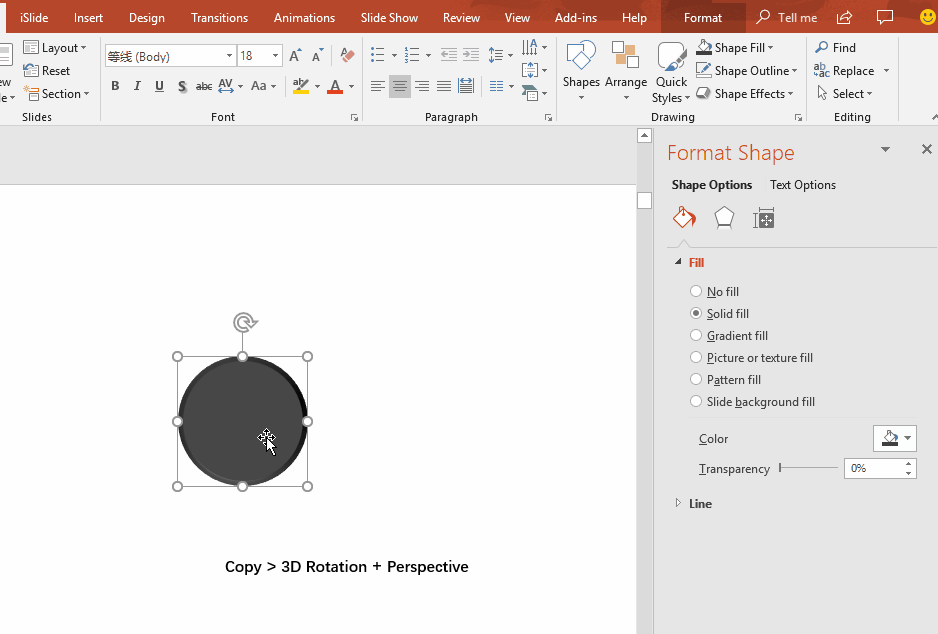Select the Fill & Line icon in Format Shape

(x=684, y=217)
